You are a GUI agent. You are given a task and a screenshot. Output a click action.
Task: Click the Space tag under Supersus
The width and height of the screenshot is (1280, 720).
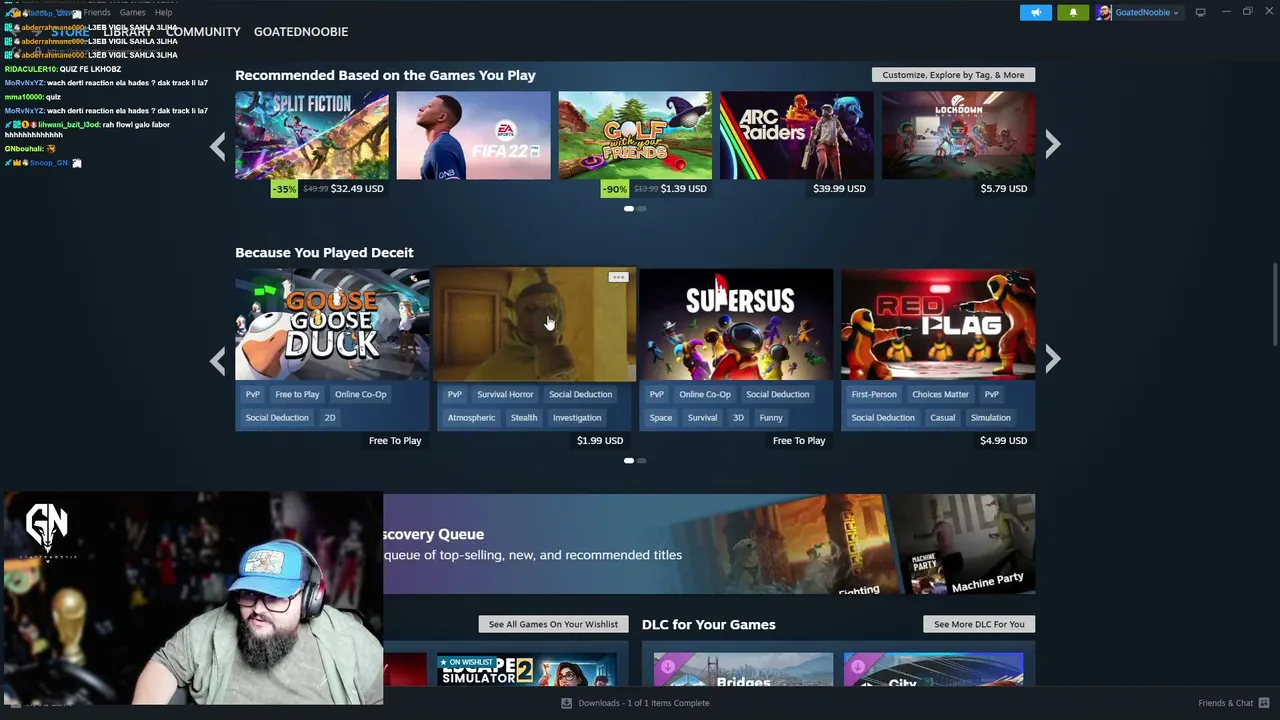coord(661,418)
